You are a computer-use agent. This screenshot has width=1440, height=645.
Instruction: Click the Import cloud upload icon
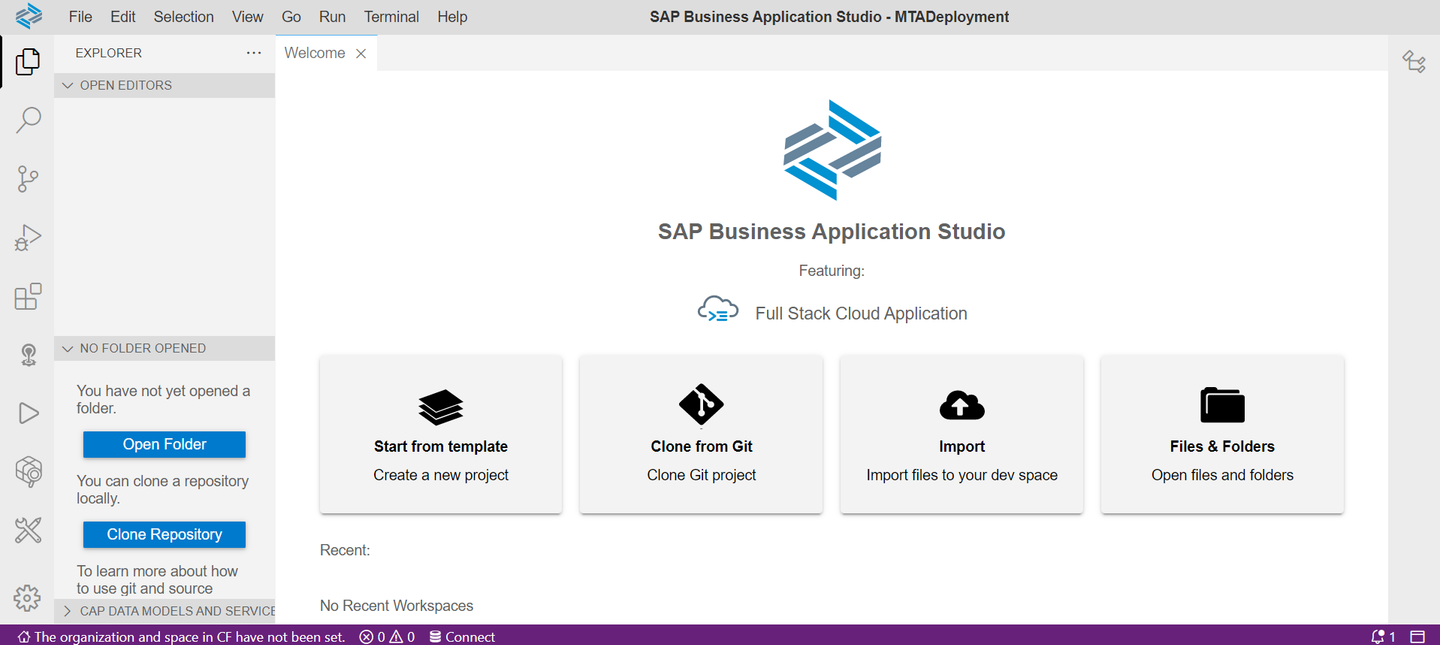click(x=962, y=405)
